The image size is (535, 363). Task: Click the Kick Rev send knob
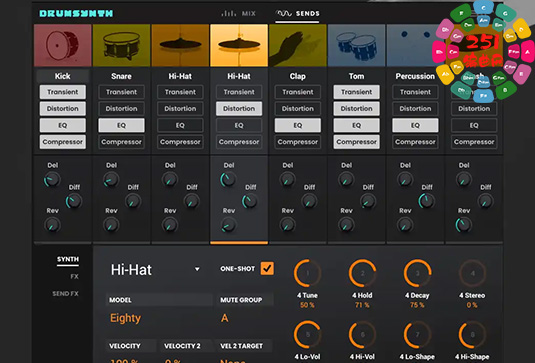pos(52,225)
